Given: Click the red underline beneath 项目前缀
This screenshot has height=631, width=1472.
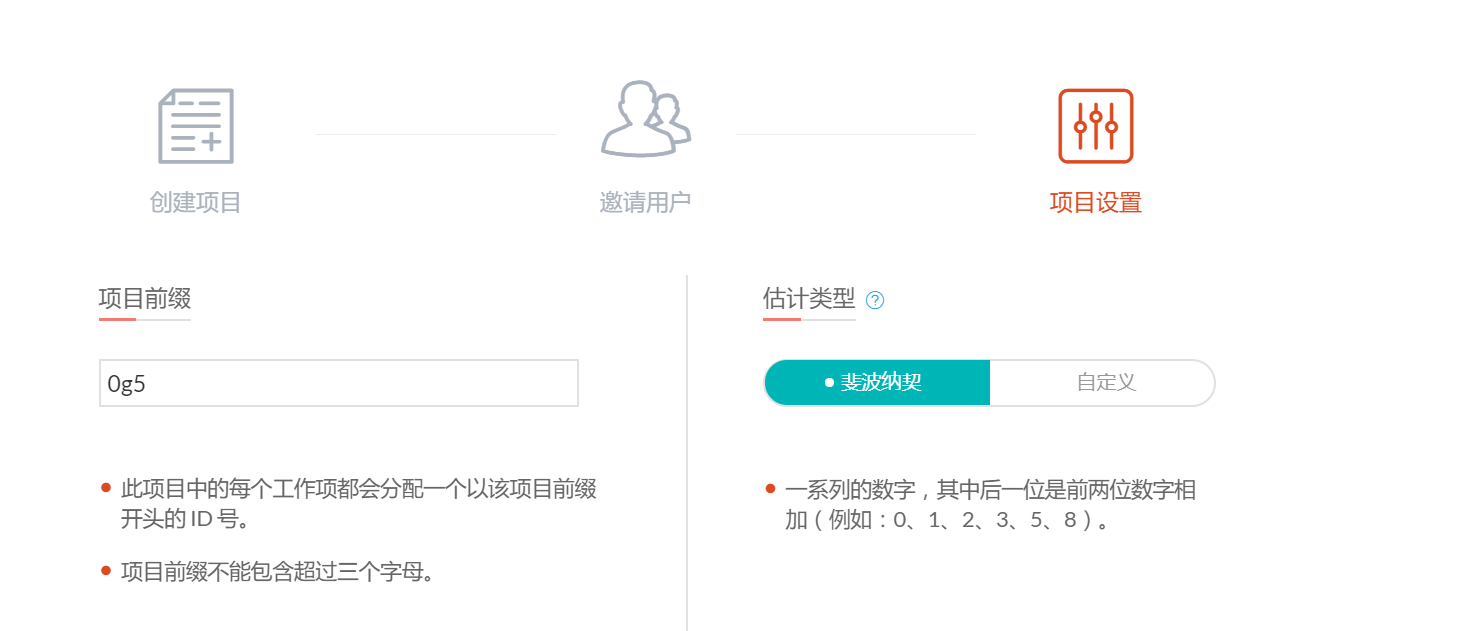Looking at the screenshot, I should click(x=117, y=319).
